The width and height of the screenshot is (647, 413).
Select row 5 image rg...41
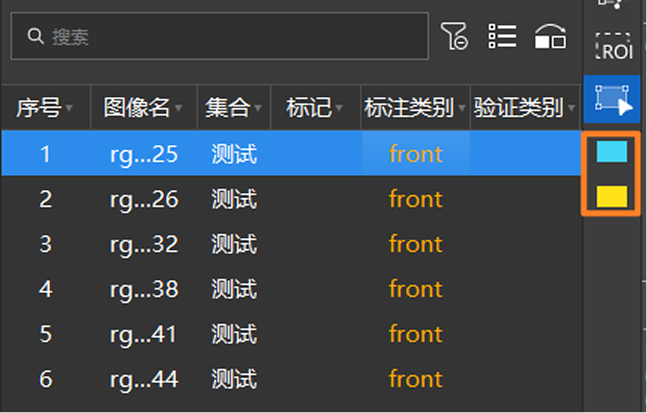click(143, 334)
